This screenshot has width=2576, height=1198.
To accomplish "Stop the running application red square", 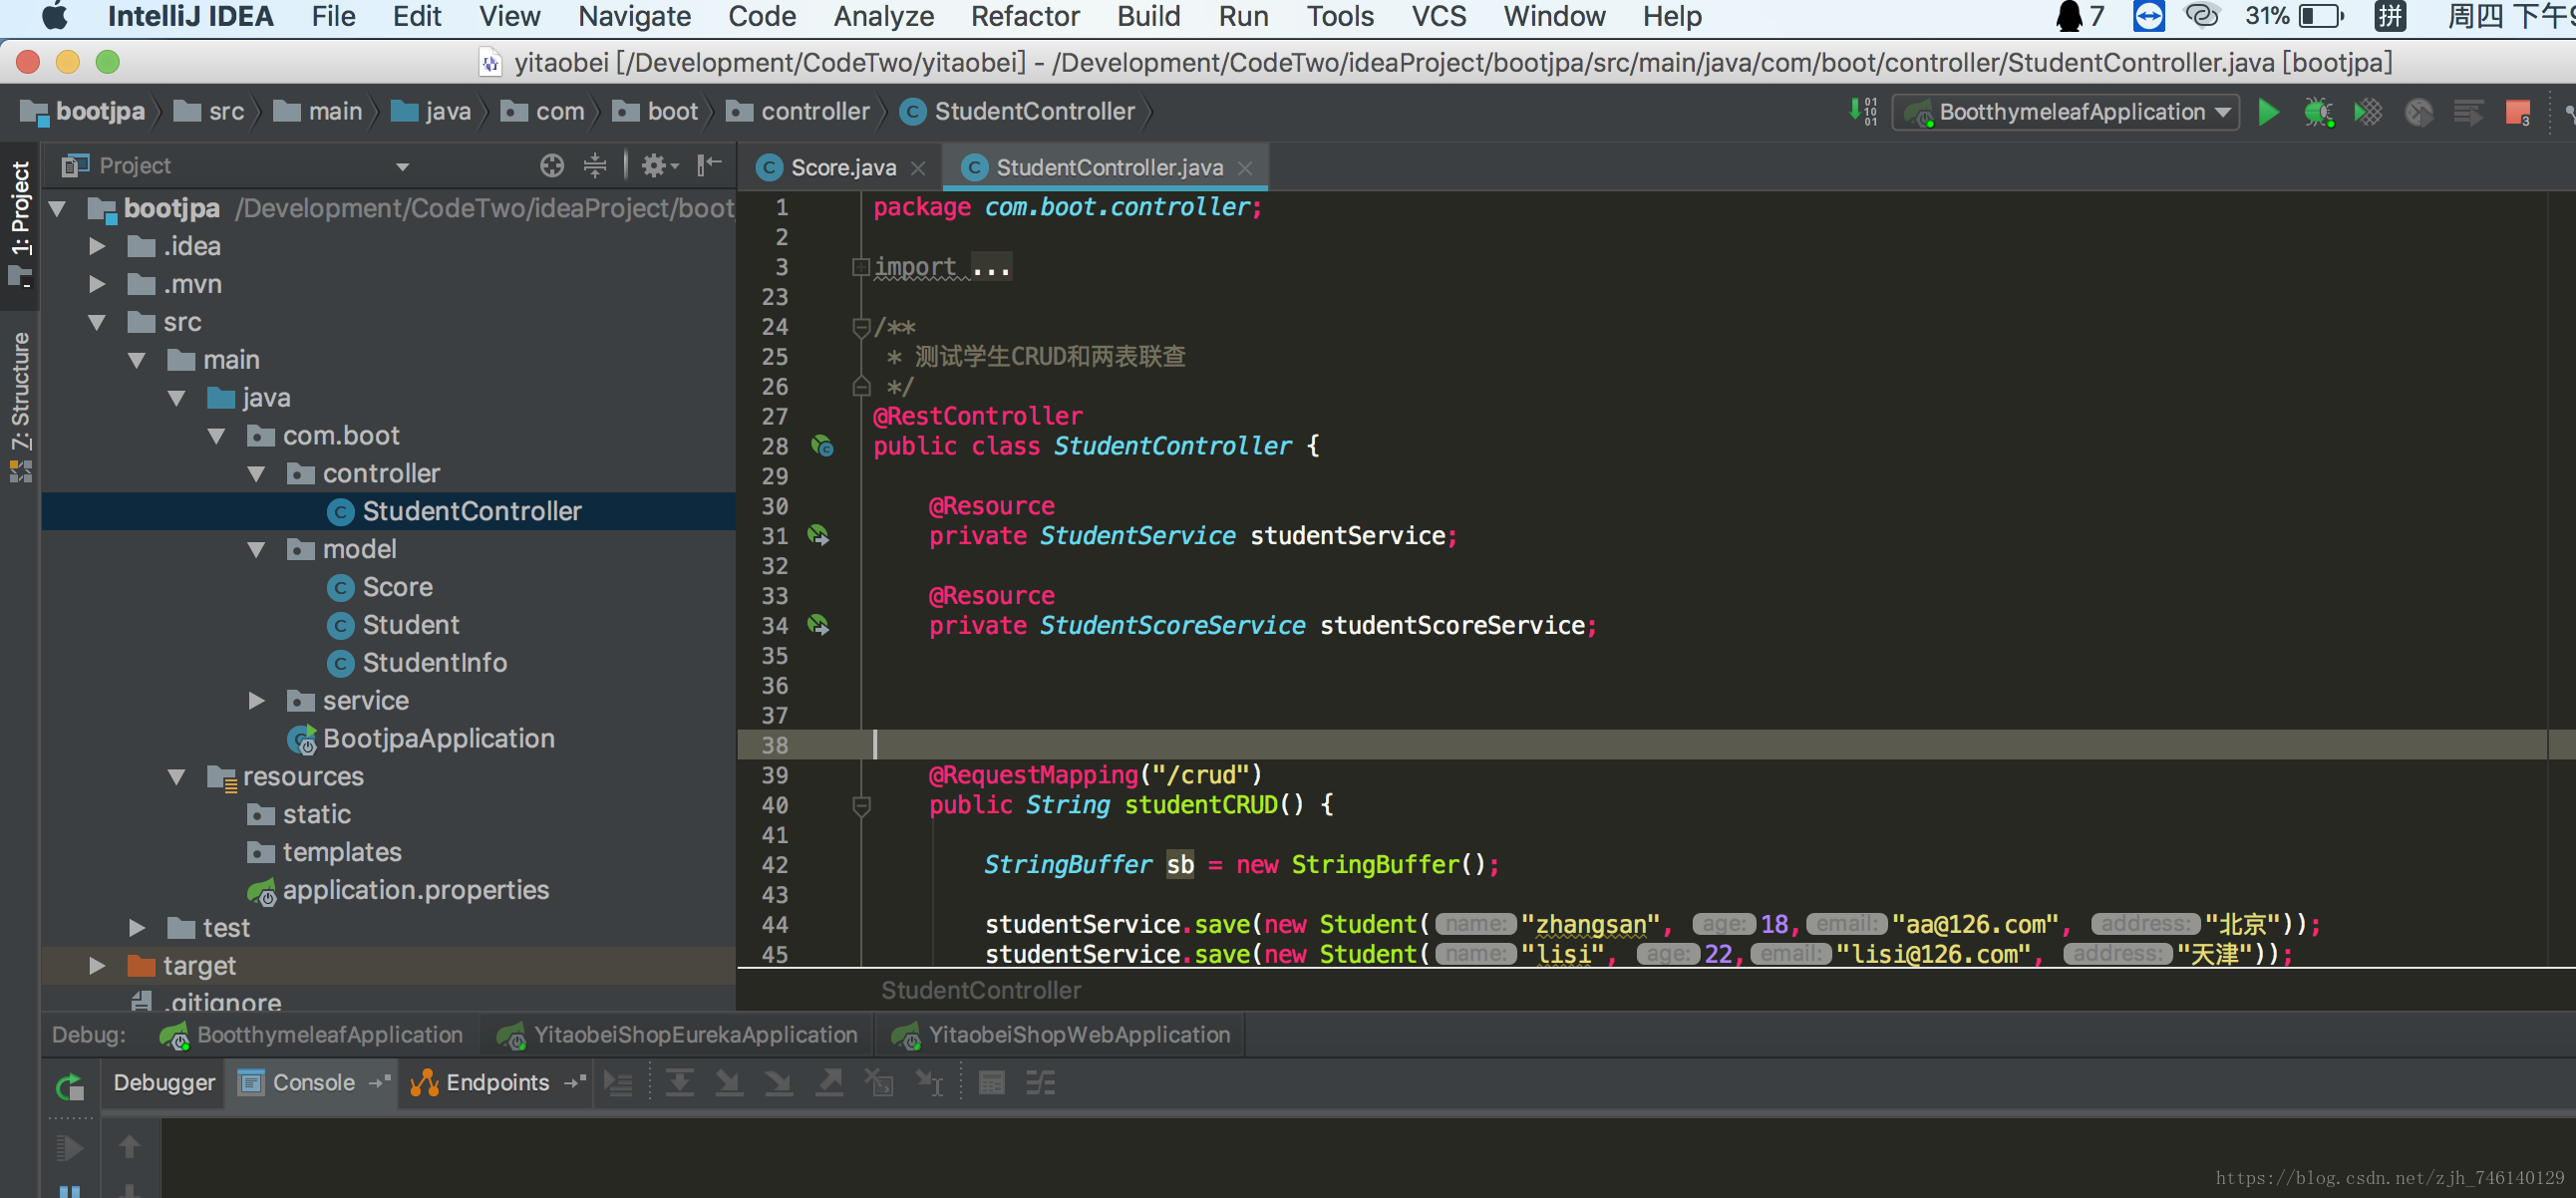I will click(2518, 112).
